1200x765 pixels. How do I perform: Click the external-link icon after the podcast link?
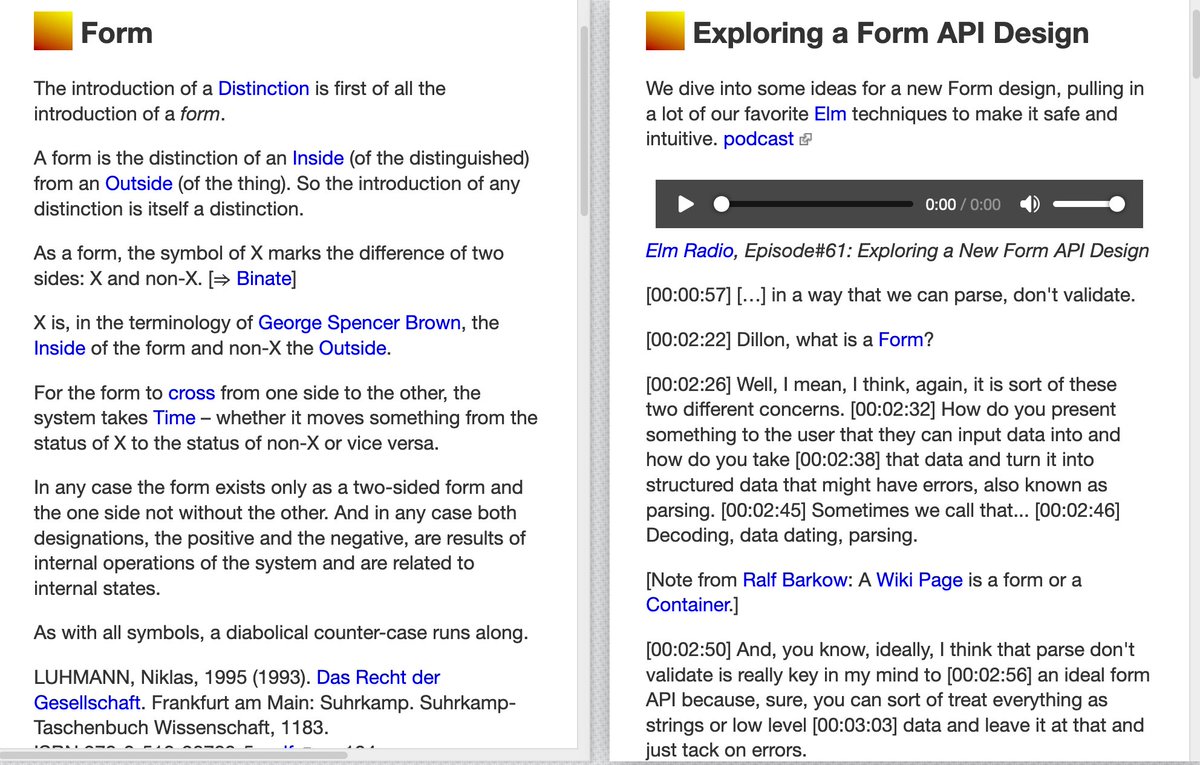coord(804,137)
